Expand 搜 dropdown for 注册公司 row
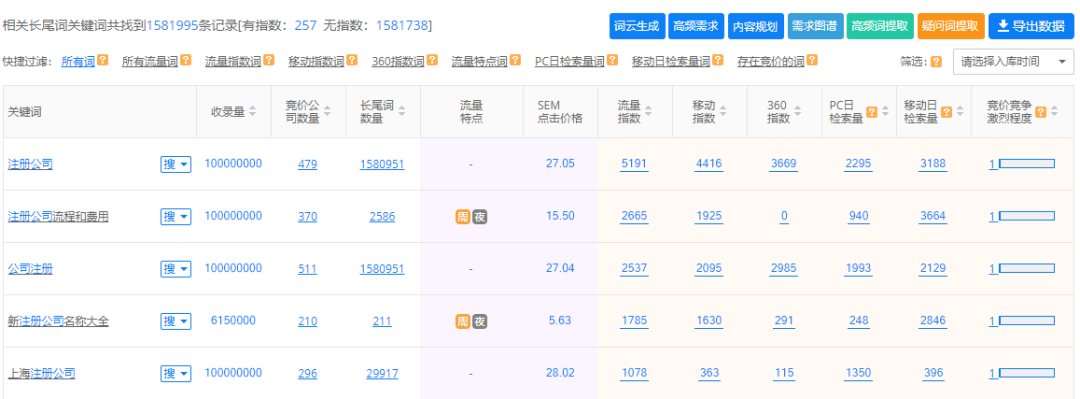 (x=176, y=164)
